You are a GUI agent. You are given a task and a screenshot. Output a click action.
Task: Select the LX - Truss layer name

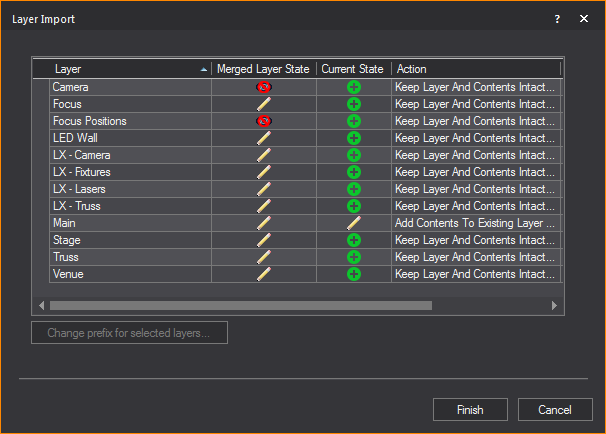pyautogui.click(x=77, y=206)
